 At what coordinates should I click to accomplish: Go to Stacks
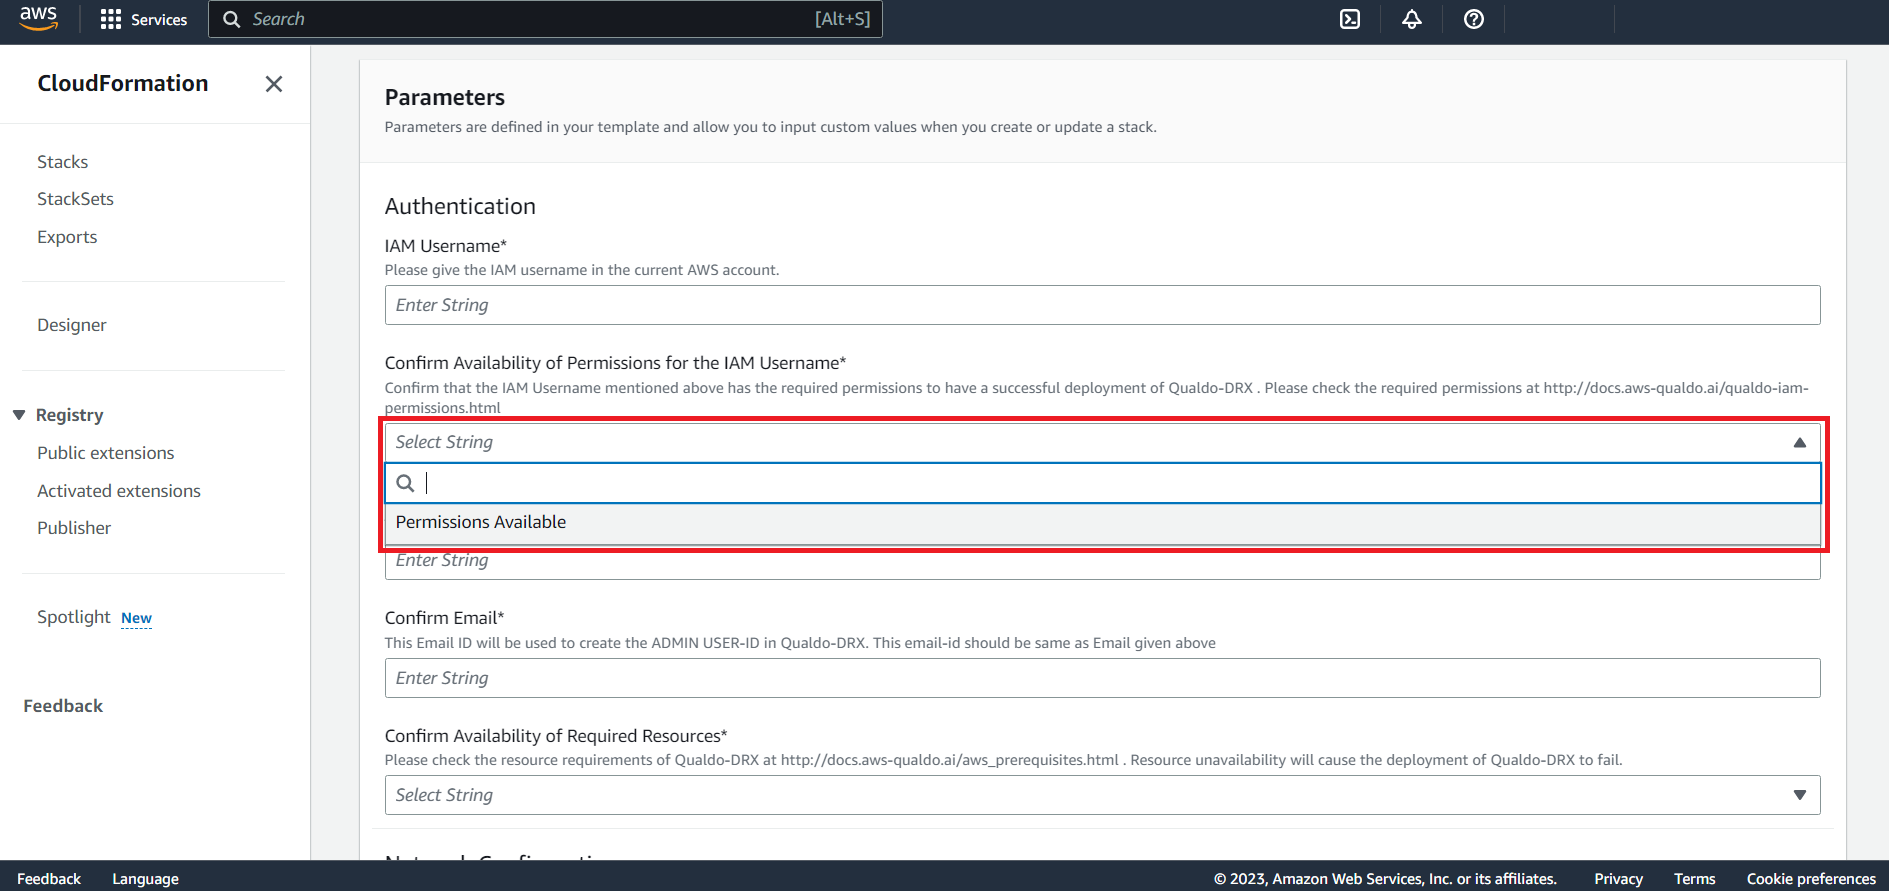point(63,162)
